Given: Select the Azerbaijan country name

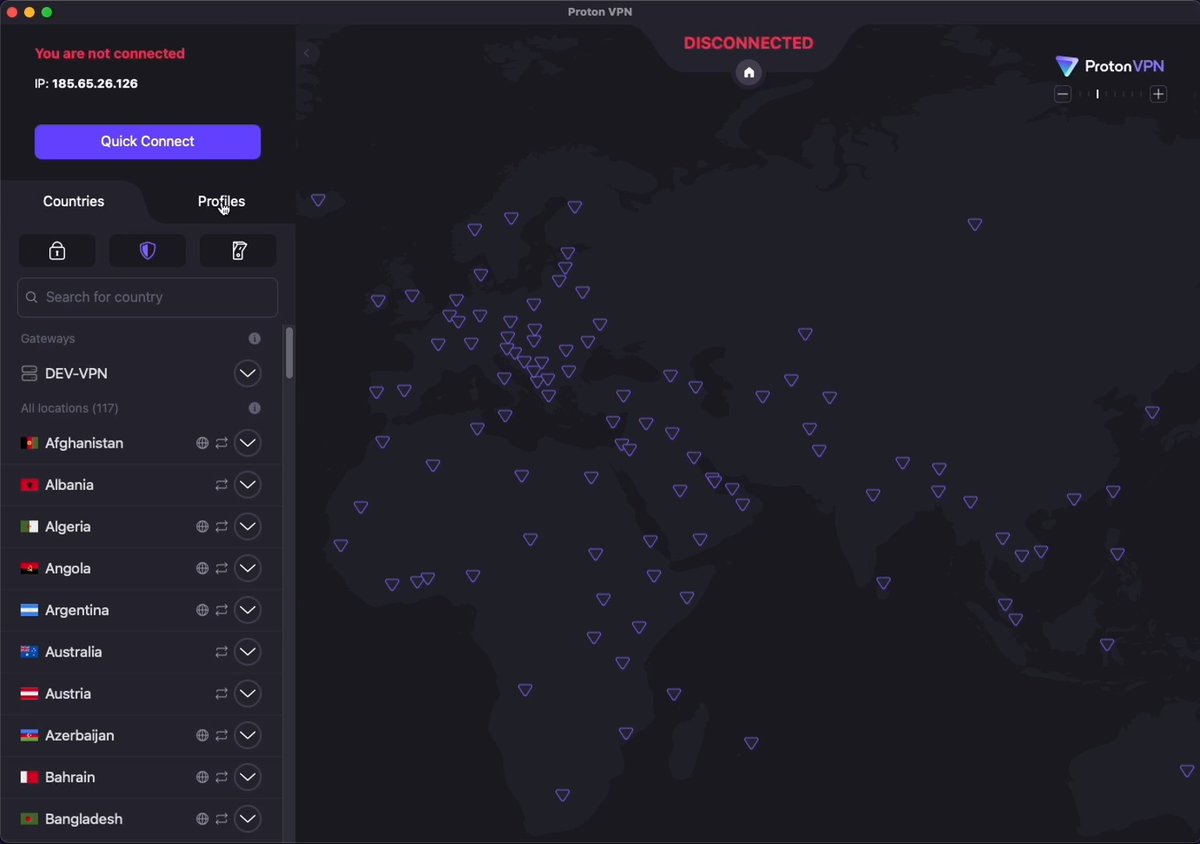Looking at the screenshot, I should [80, 735].
